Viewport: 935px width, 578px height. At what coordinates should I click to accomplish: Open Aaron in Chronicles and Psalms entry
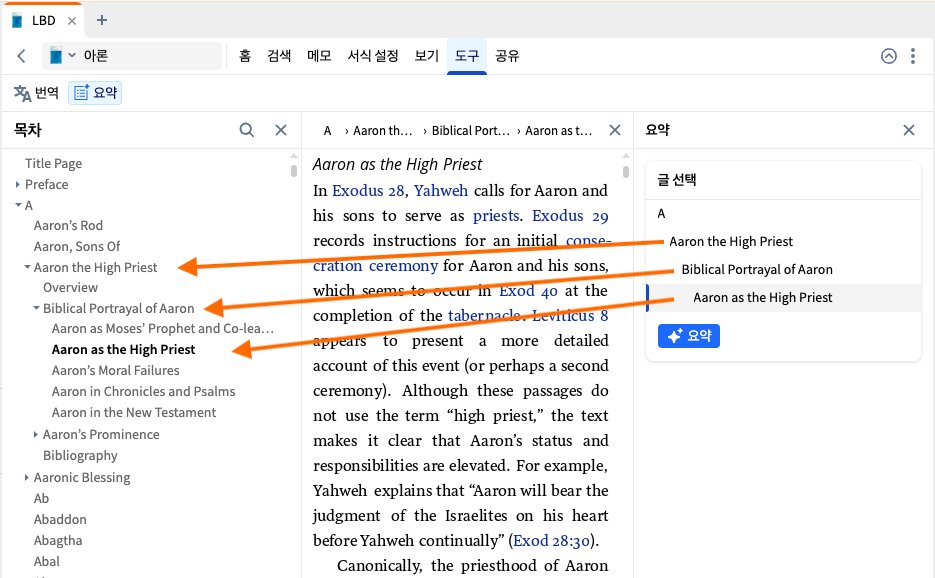144,391
